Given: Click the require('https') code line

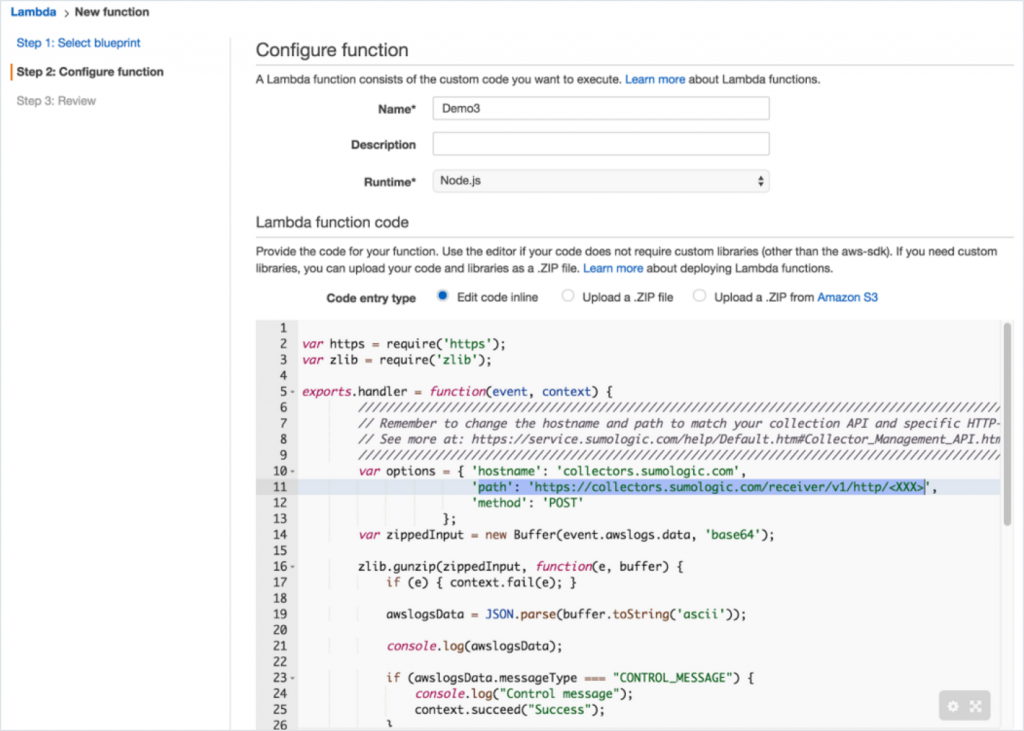Looking at the screenshot, I should [404, 344].
